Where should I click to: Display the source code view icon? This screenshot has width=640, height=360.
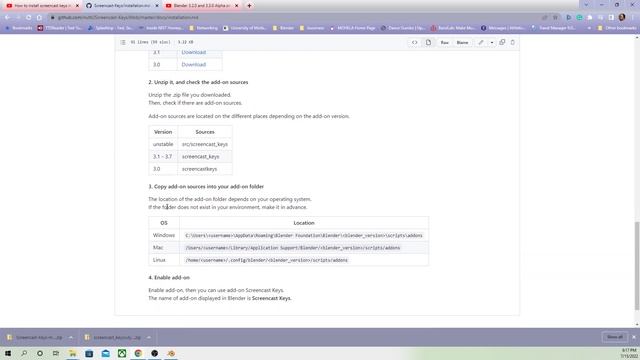click(415, 42)
